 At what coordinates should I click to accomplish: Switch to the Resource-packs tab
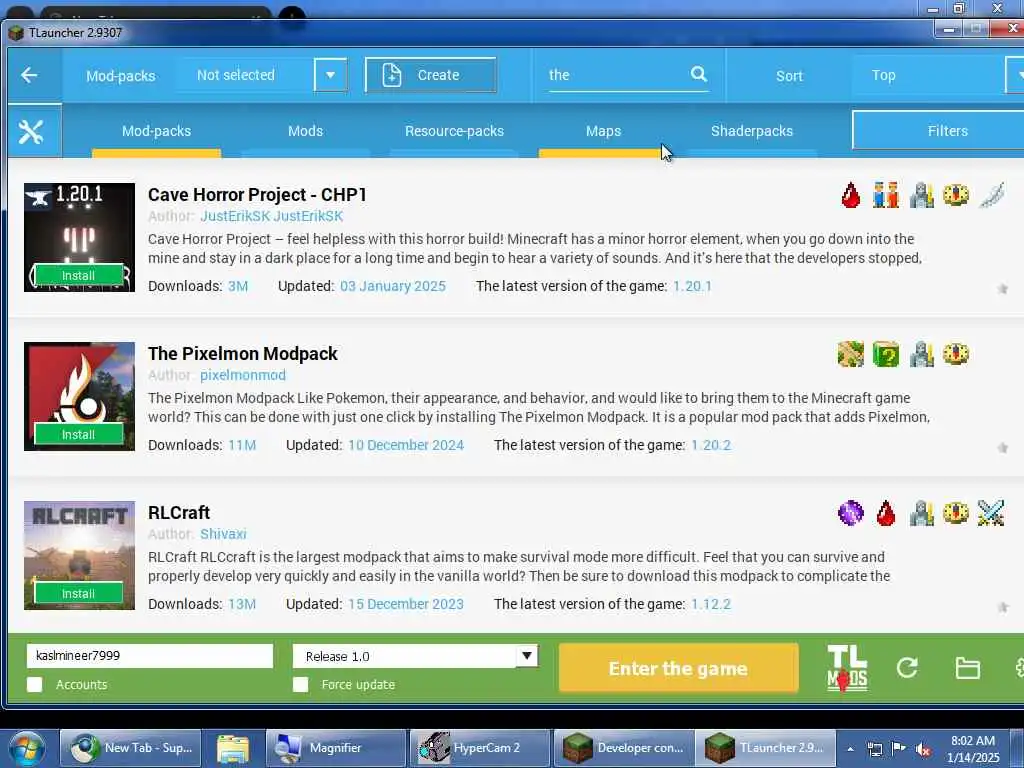tap(455, 131)
